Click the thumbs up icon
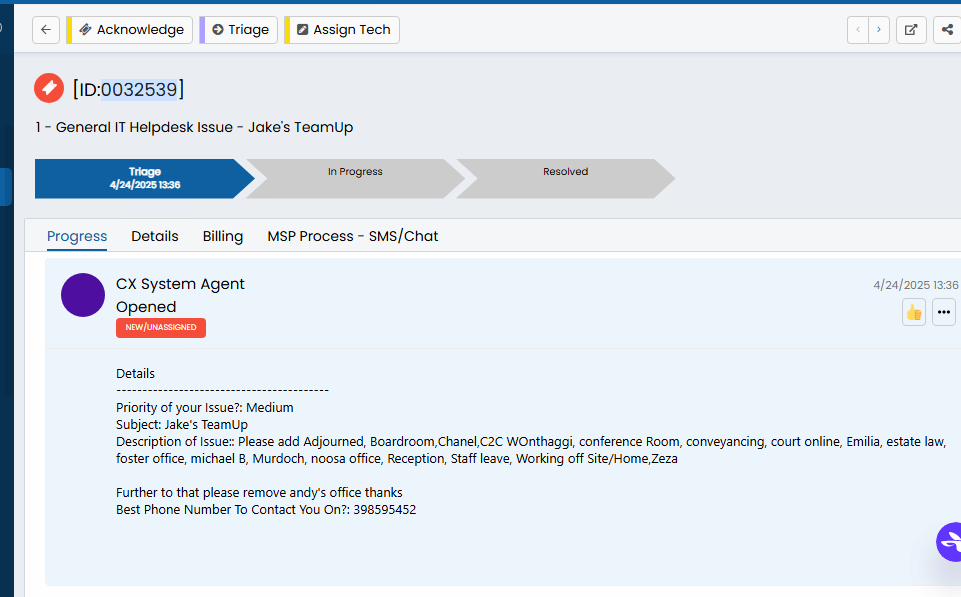Screen dimensions: 961x597 click(x=914, y=313)
